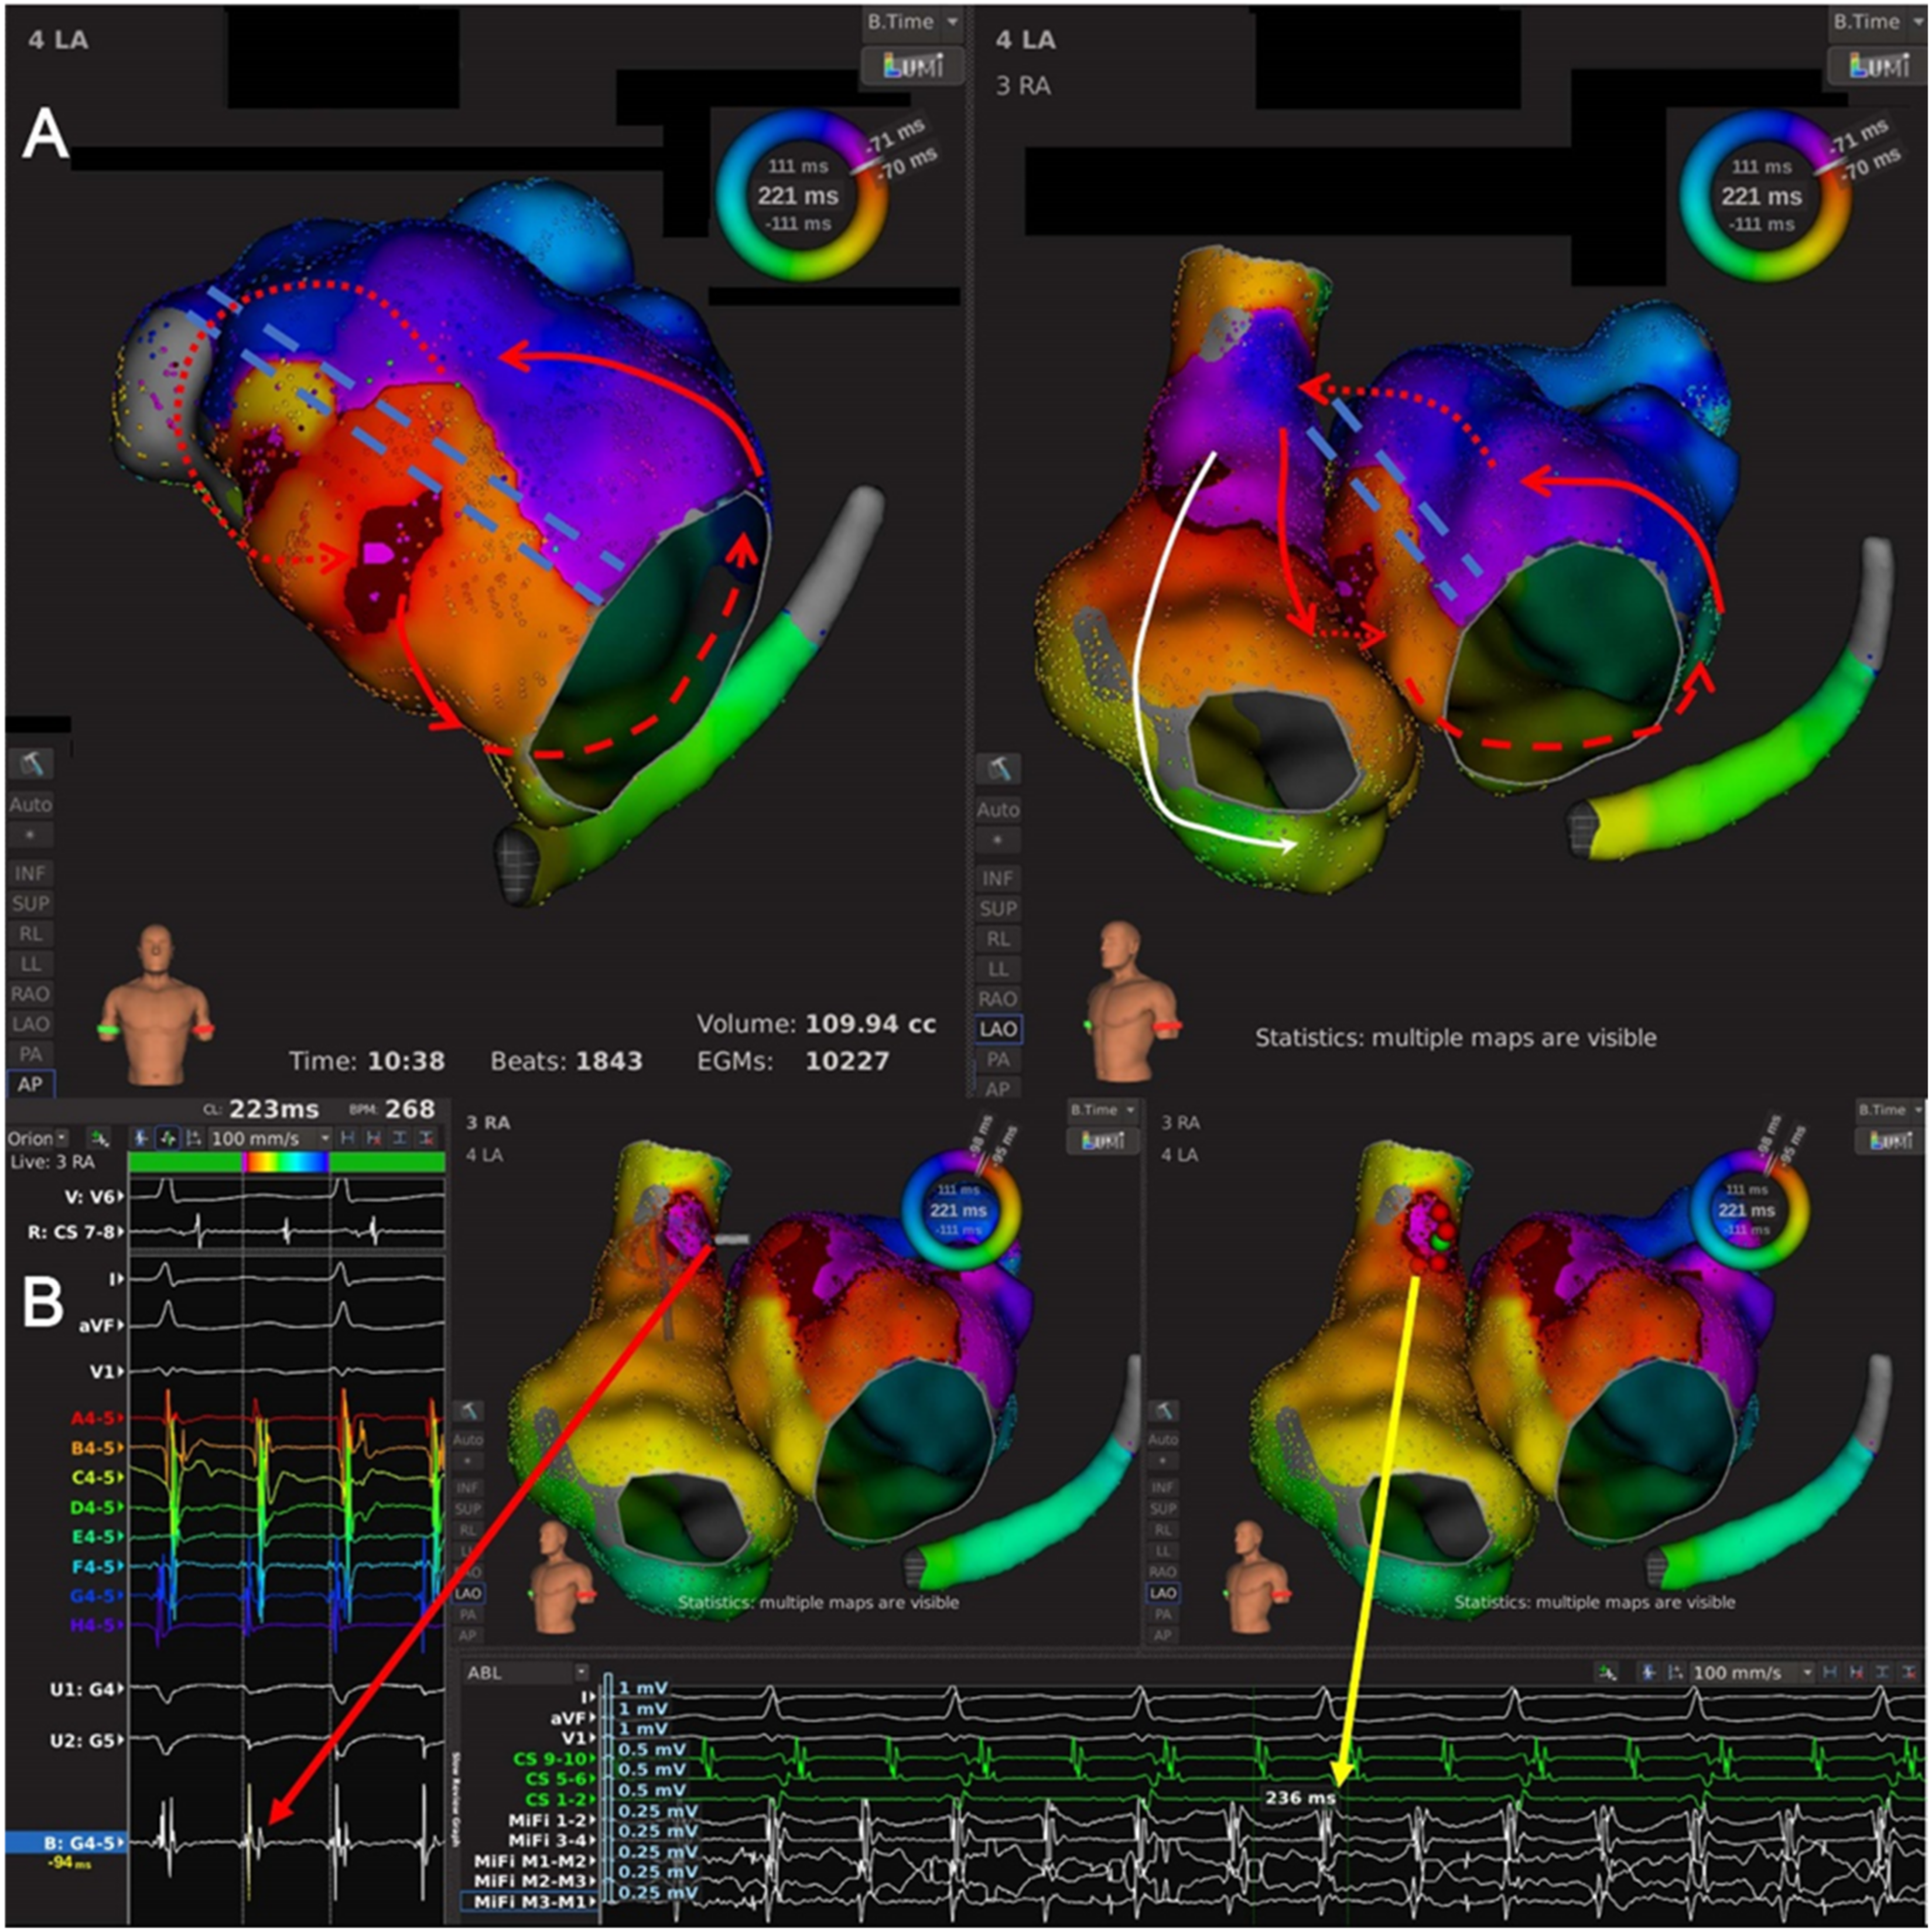Click the vertical scale axes icon near Orion

tap(194, 1138)
